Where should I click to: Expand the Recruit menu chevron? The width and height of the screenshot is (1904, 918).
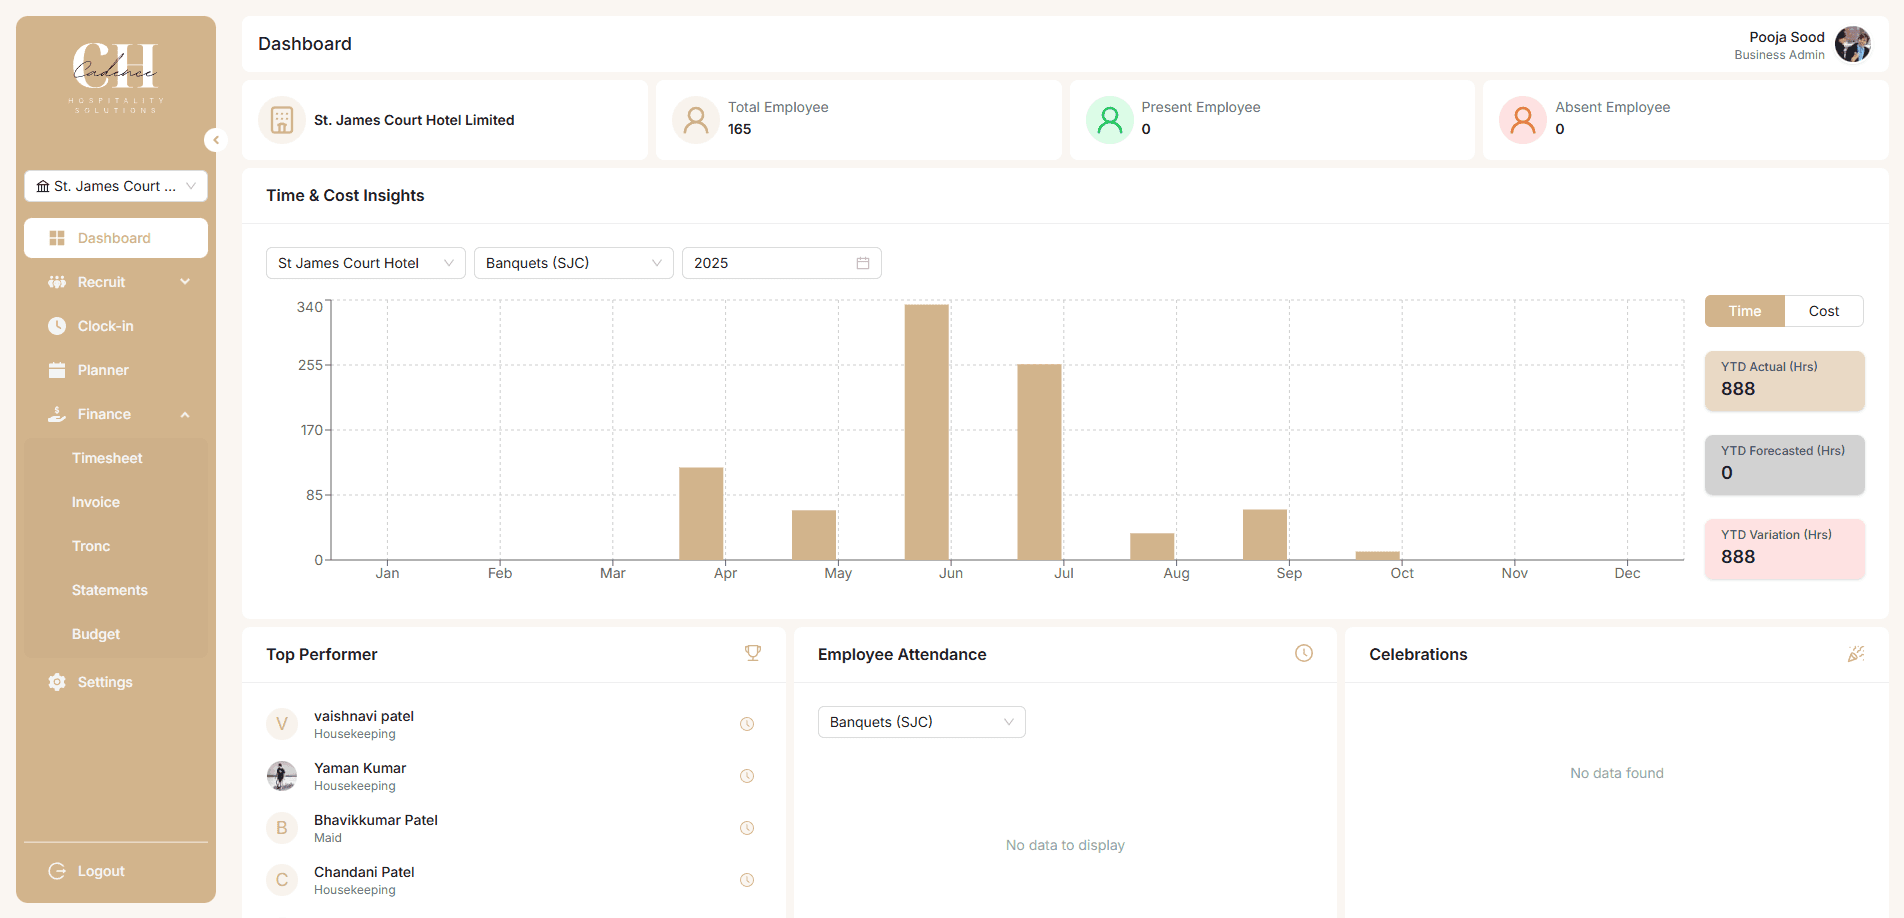pos(185,282)
